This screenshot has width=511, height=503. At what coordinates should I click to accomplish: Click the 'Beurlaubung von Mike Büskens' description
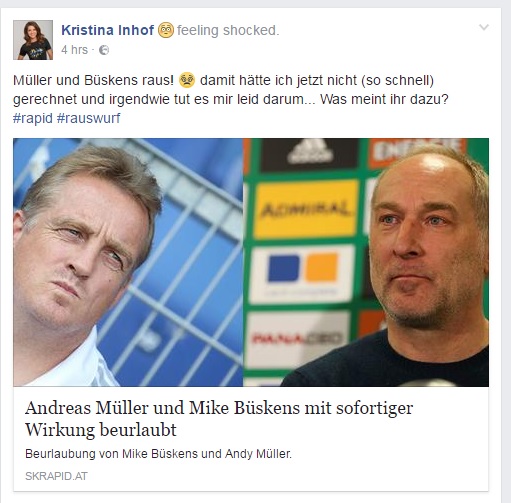point(158,454)
